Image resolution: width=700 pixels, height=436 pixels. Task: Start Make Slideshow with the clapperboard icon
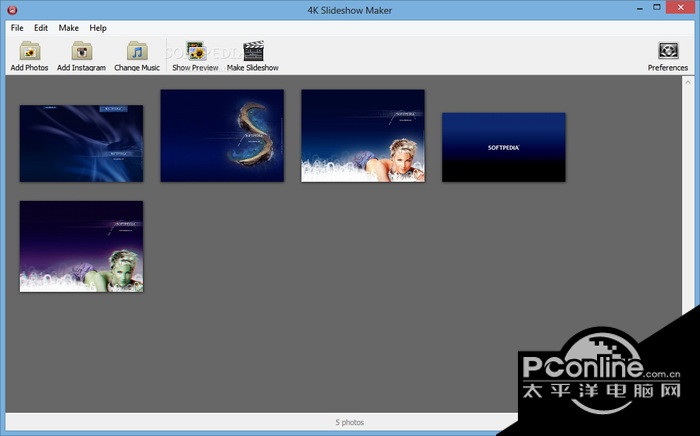[x=252, y=52]
